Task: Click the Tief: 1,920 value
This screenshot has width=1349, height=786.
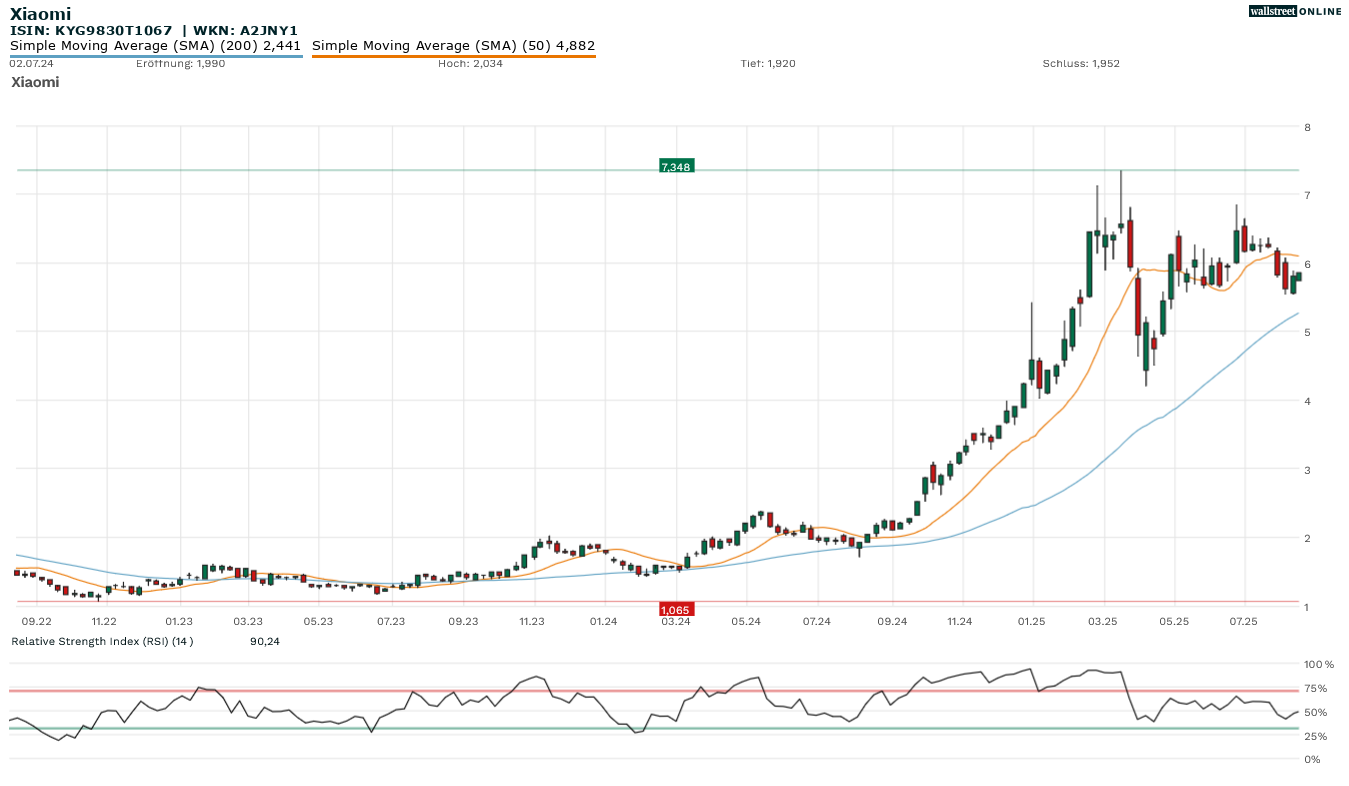Action: point(768,63)
